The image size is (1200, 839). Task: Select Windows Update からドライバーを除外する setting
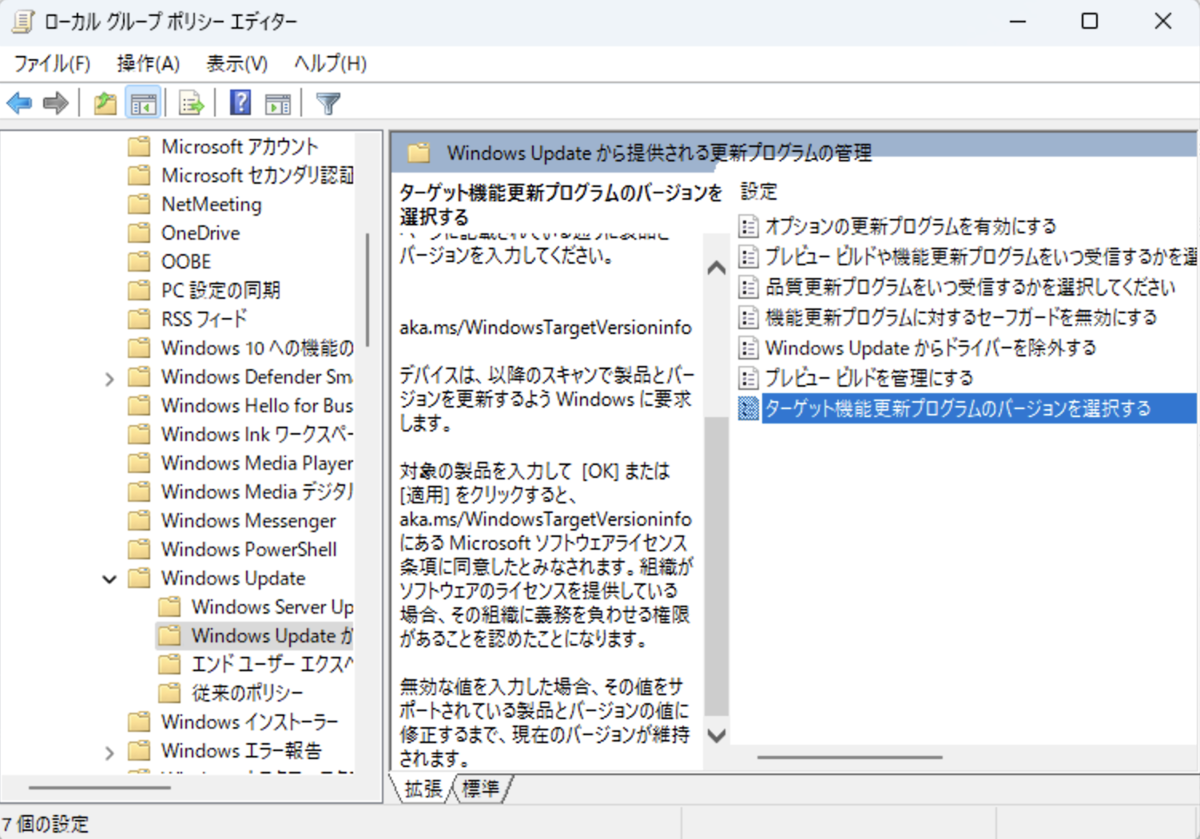pos(931,348)
